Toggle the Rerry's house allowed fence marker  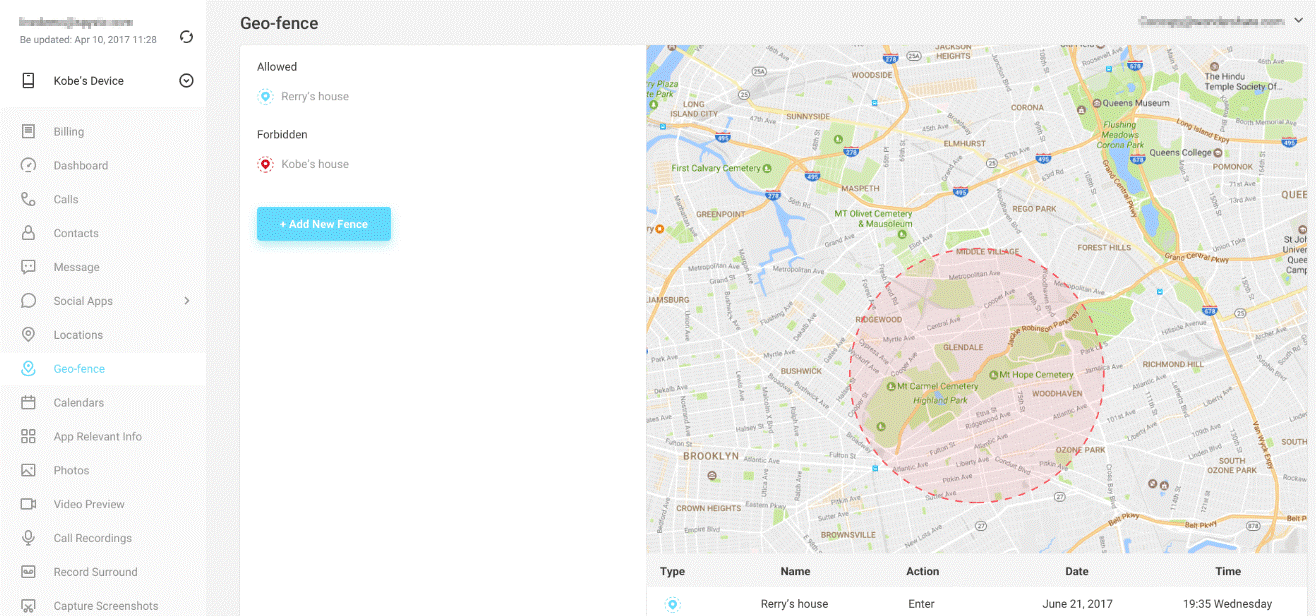(265, 96)
